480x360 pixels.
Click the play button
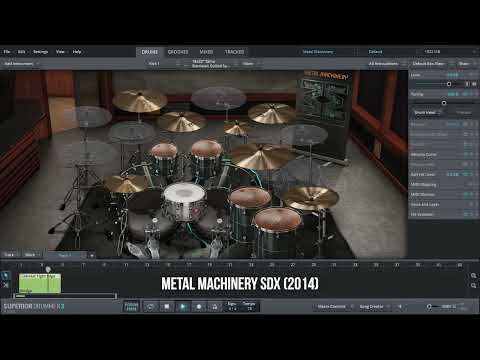183,307
